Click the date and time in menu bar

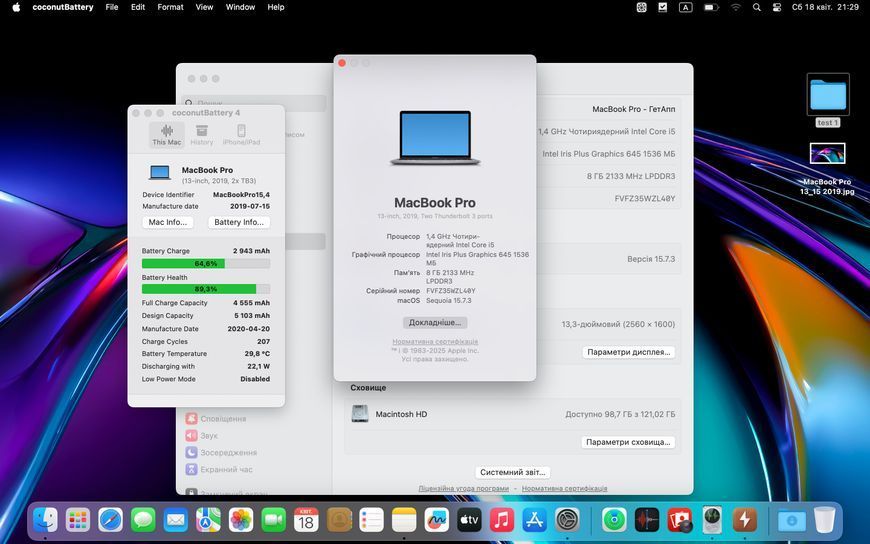click(x=825, y=7)
